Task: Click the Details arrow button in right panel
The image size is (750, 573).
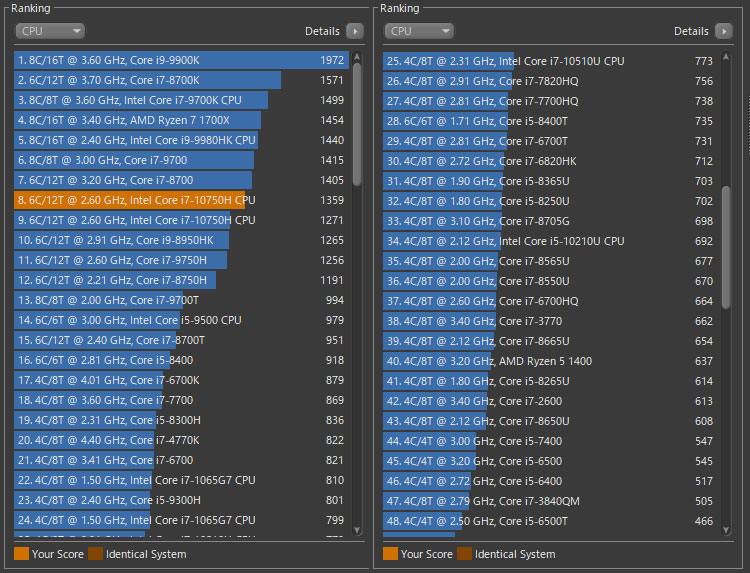Action: (724, 31)
